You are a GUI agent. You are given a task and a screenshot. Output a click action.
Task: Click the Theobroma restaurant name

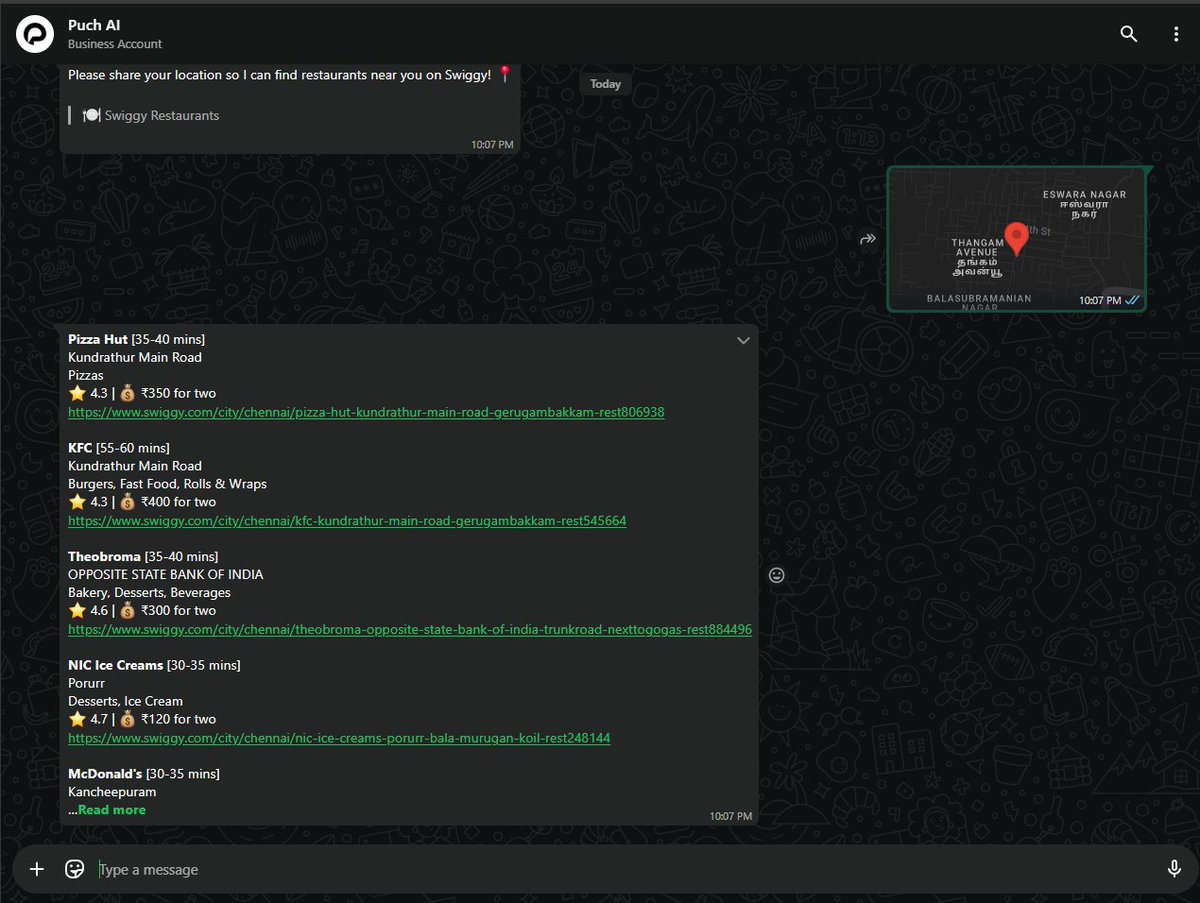(104, 556)
